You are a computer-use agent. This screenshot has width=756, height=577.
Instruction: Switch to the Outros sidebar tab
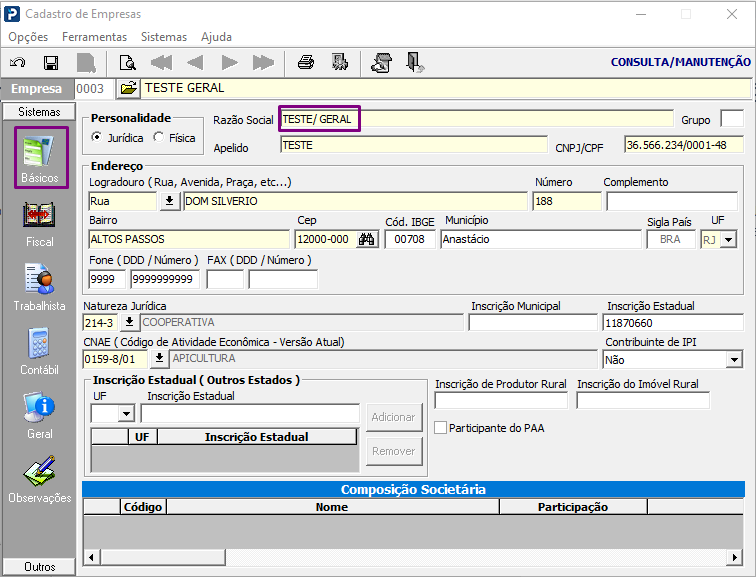pyautogui.click(x=39, y=567)
